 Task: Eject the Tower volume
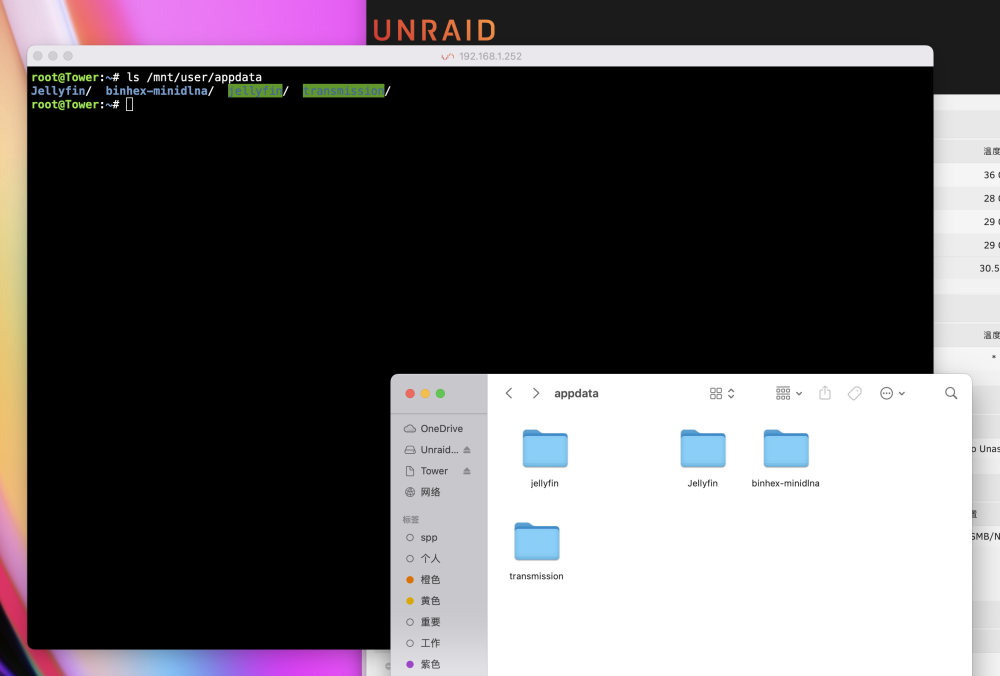(467, 471)
